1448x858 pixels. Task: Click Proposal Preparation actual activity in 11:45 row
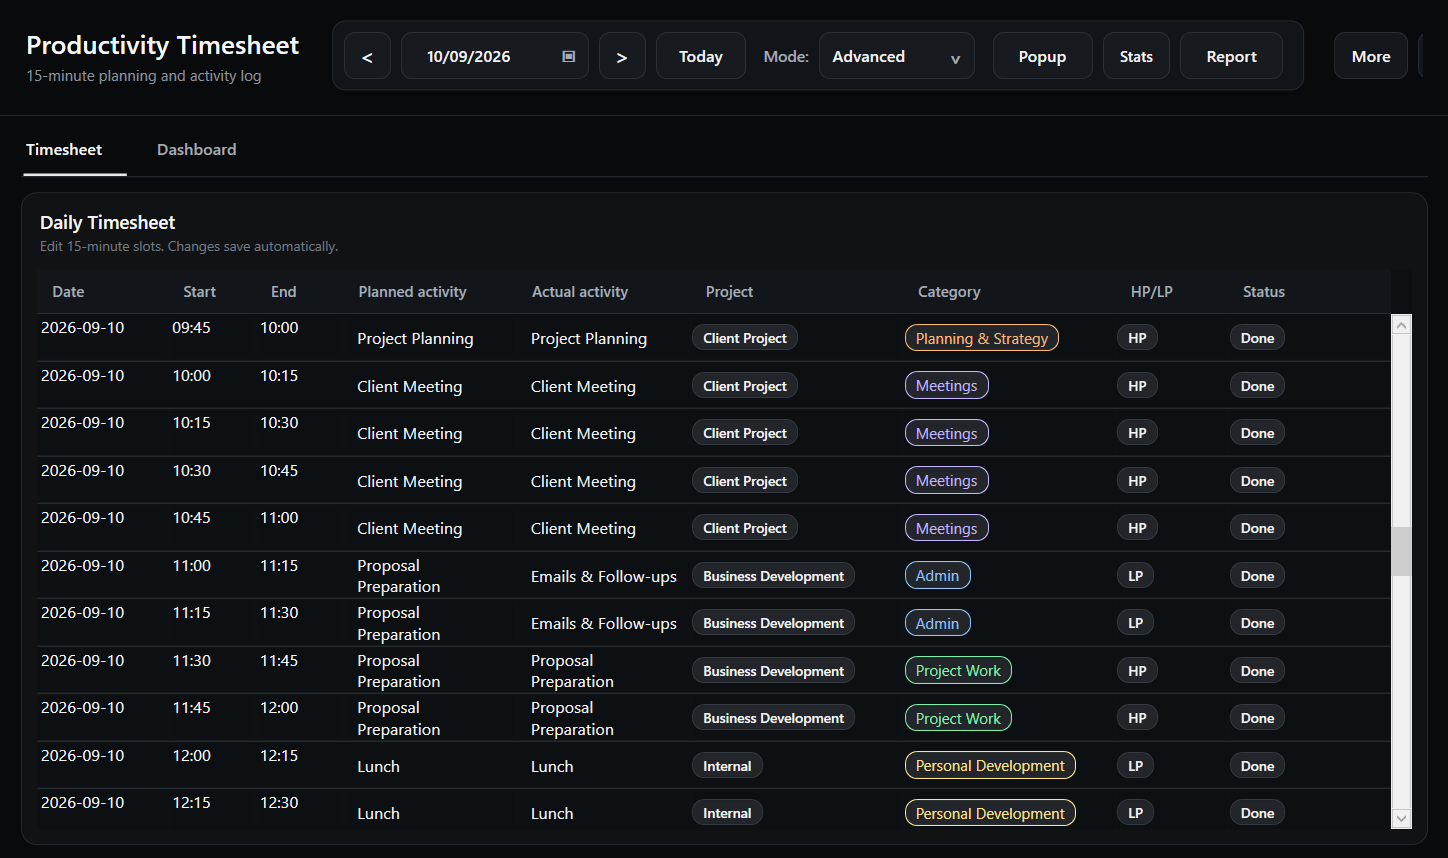click(572, 719)
